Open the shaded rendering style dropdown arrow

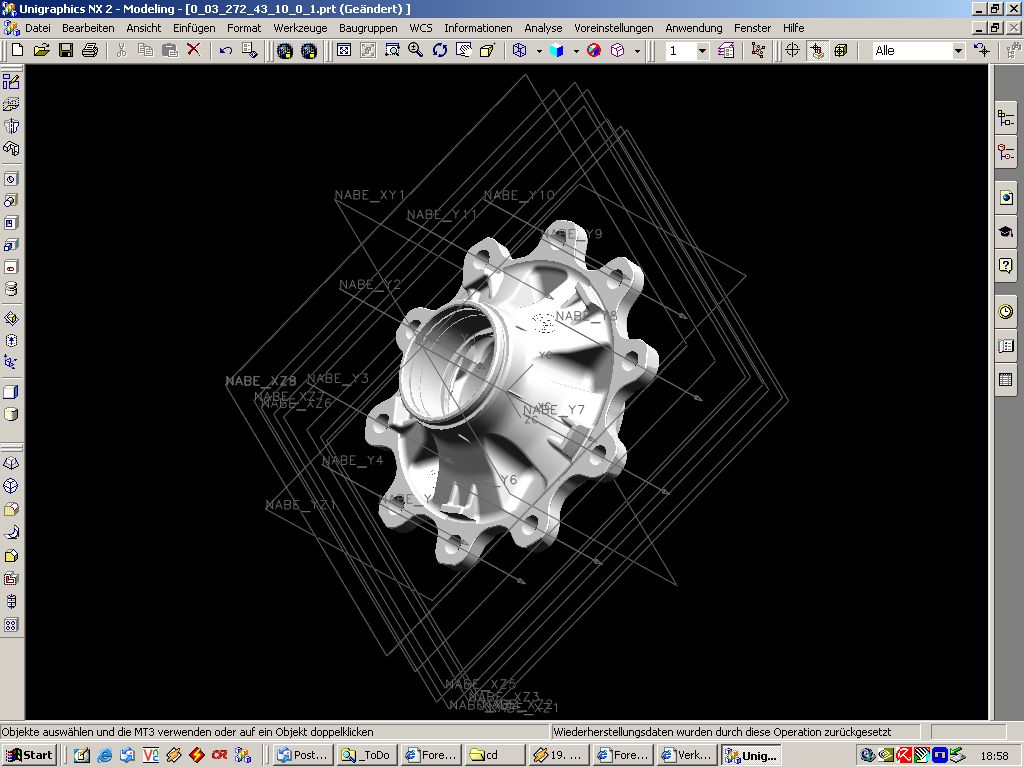(576, 51)
